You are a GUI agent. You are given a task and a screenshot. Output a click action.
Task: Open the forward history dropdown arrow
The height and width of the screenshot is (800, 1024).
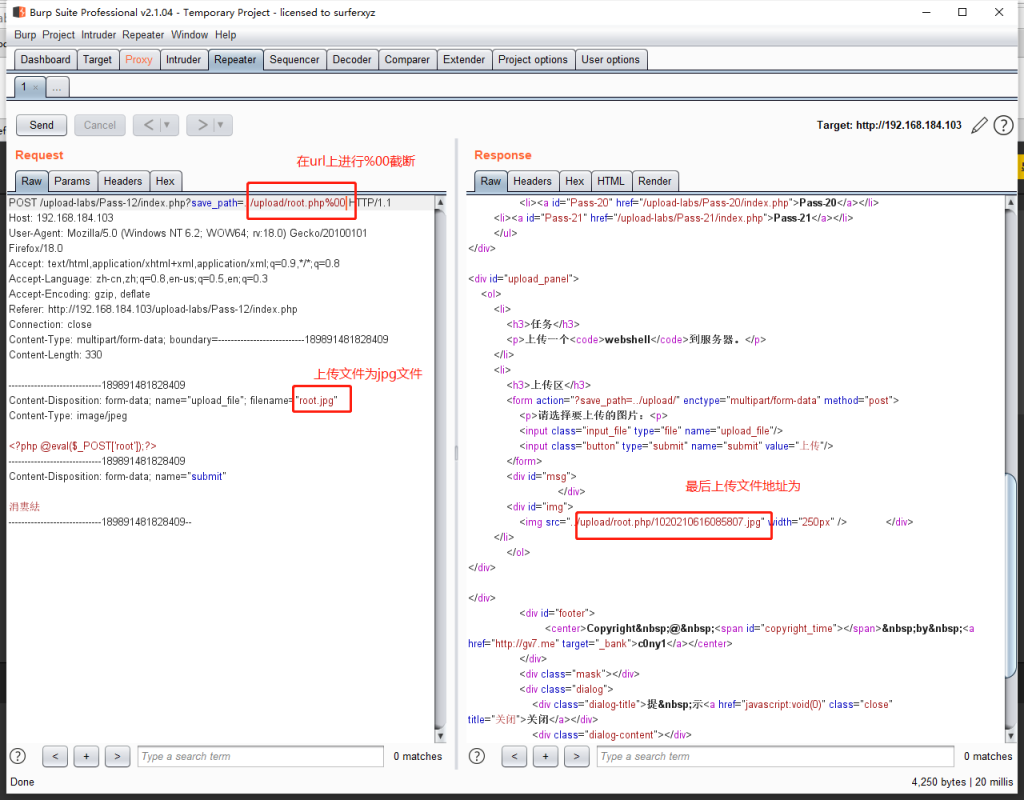point(221,125)
